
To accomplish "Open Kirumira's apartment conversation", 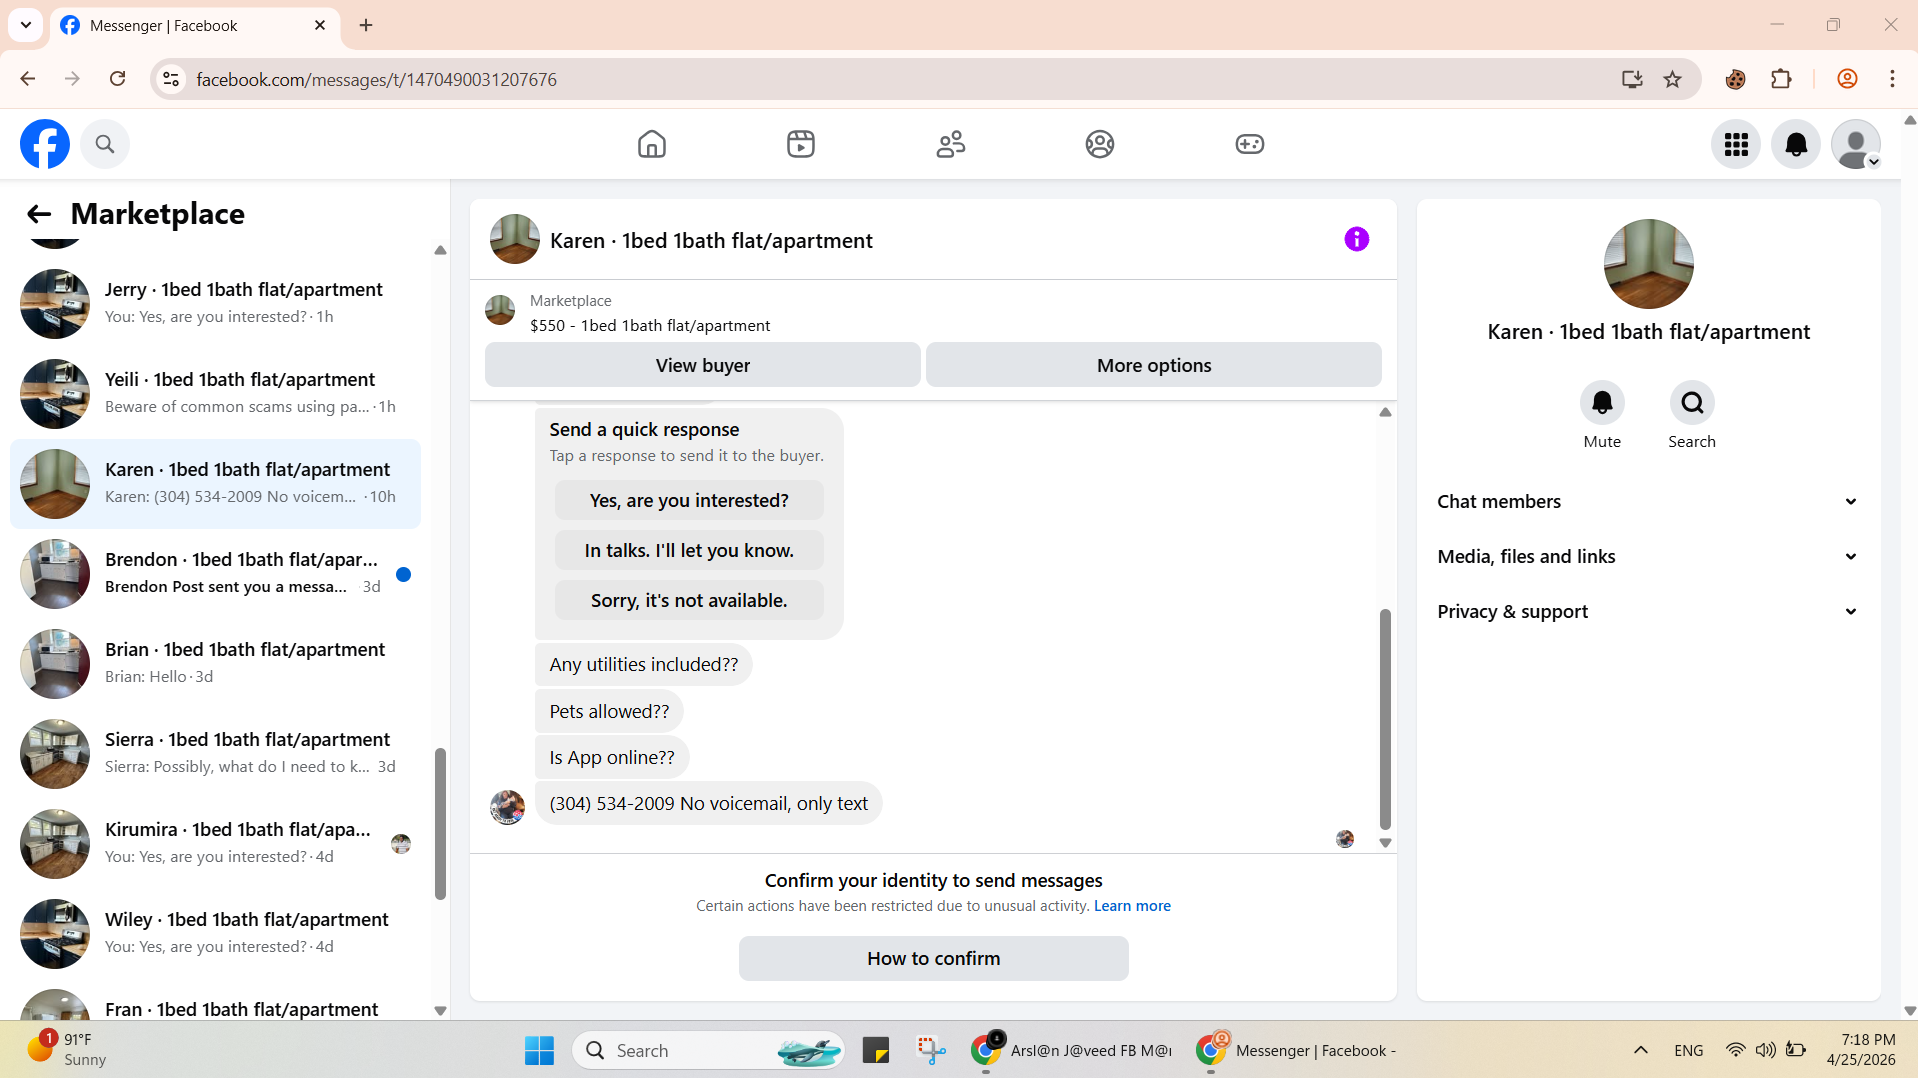I will 215,844.
